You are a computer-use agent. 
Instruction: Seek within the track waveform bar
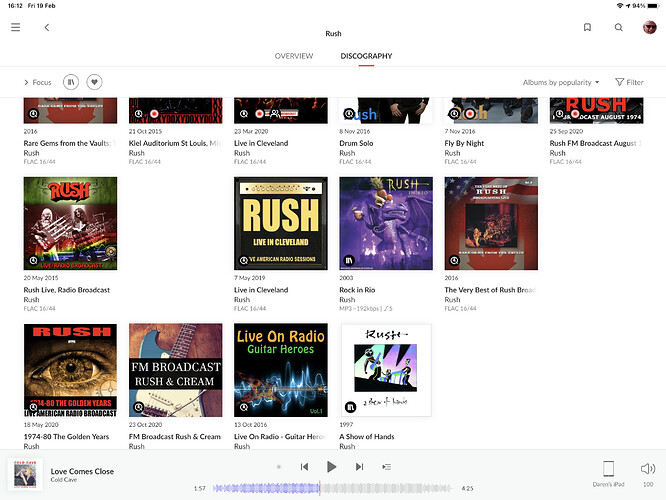tap(332, 489)
